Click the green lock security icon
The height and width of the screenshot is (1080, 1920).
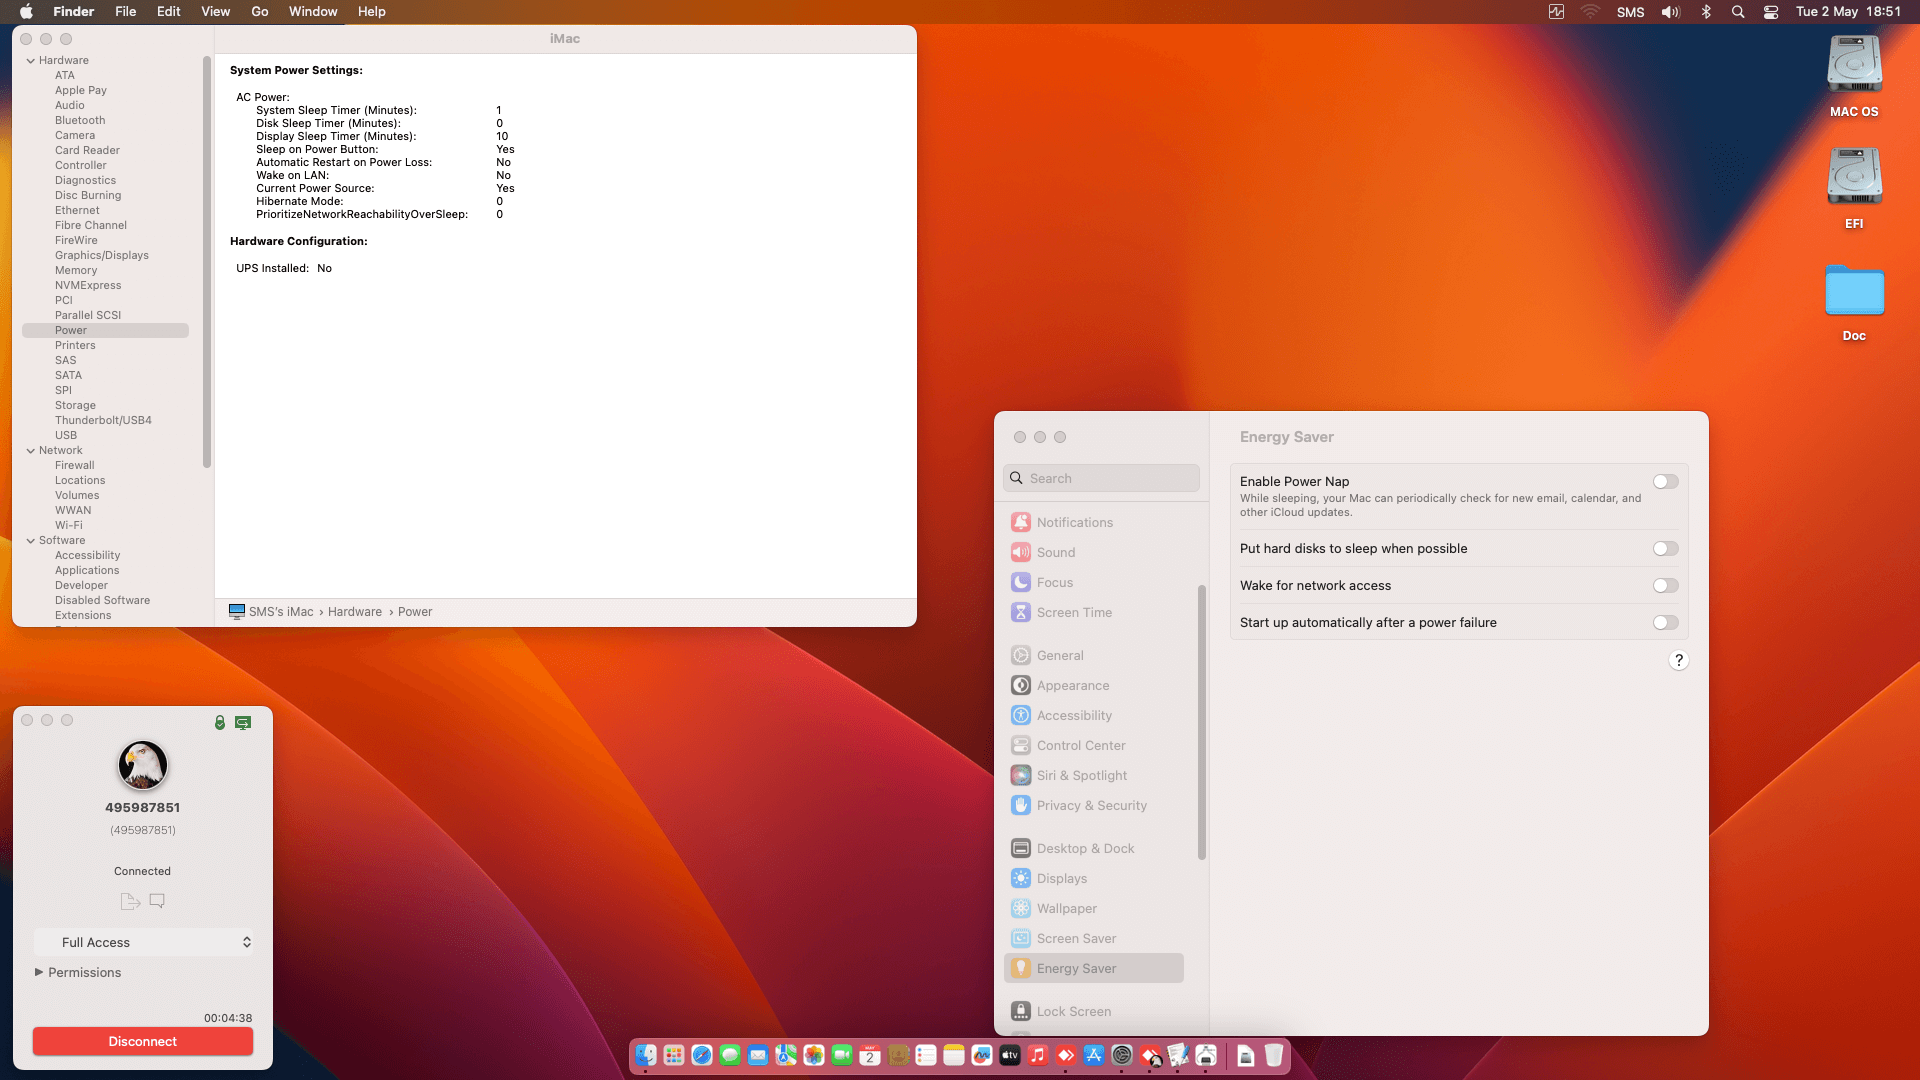click(220, 722)
